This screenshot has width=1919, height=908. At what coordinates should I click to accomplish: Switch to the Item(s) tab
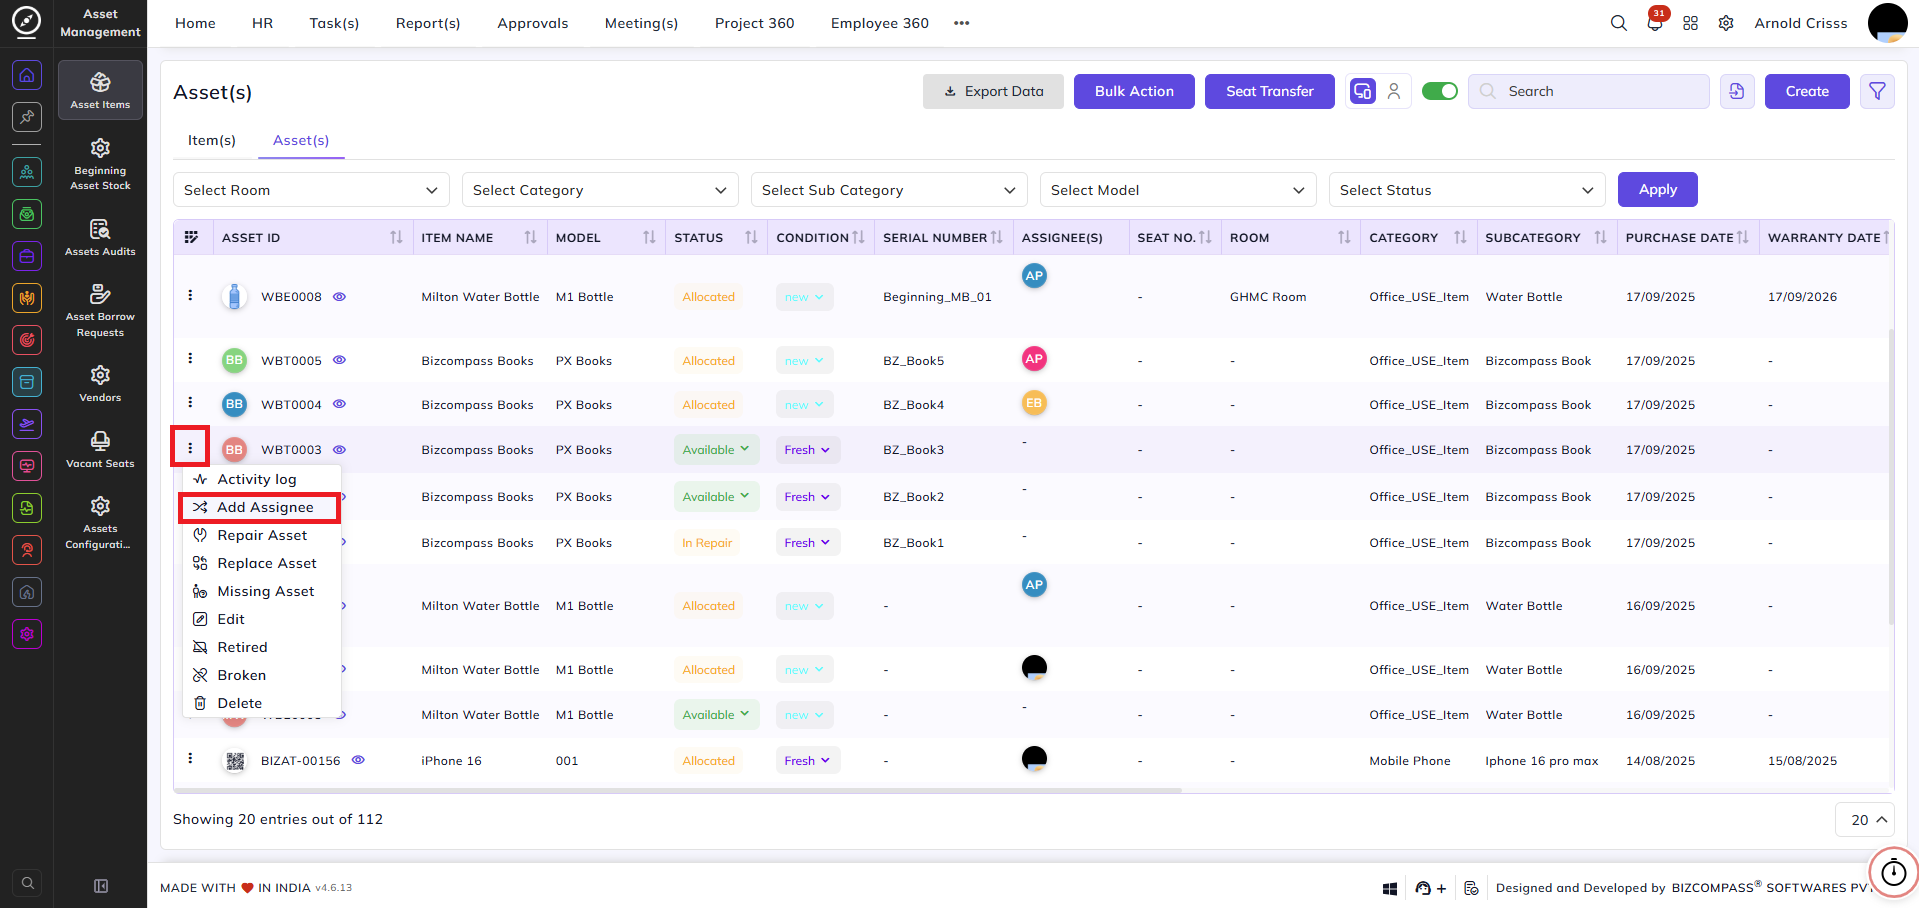click(212, 140)
